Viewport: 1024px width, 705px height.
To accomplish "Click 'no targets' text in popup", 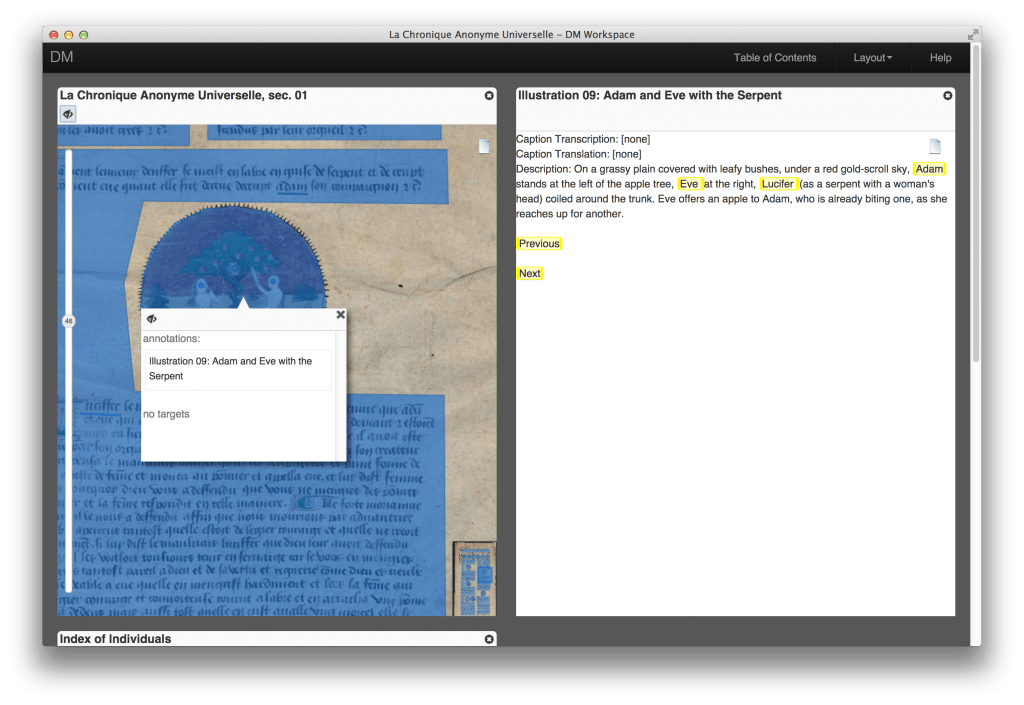I will pos(166,414).
